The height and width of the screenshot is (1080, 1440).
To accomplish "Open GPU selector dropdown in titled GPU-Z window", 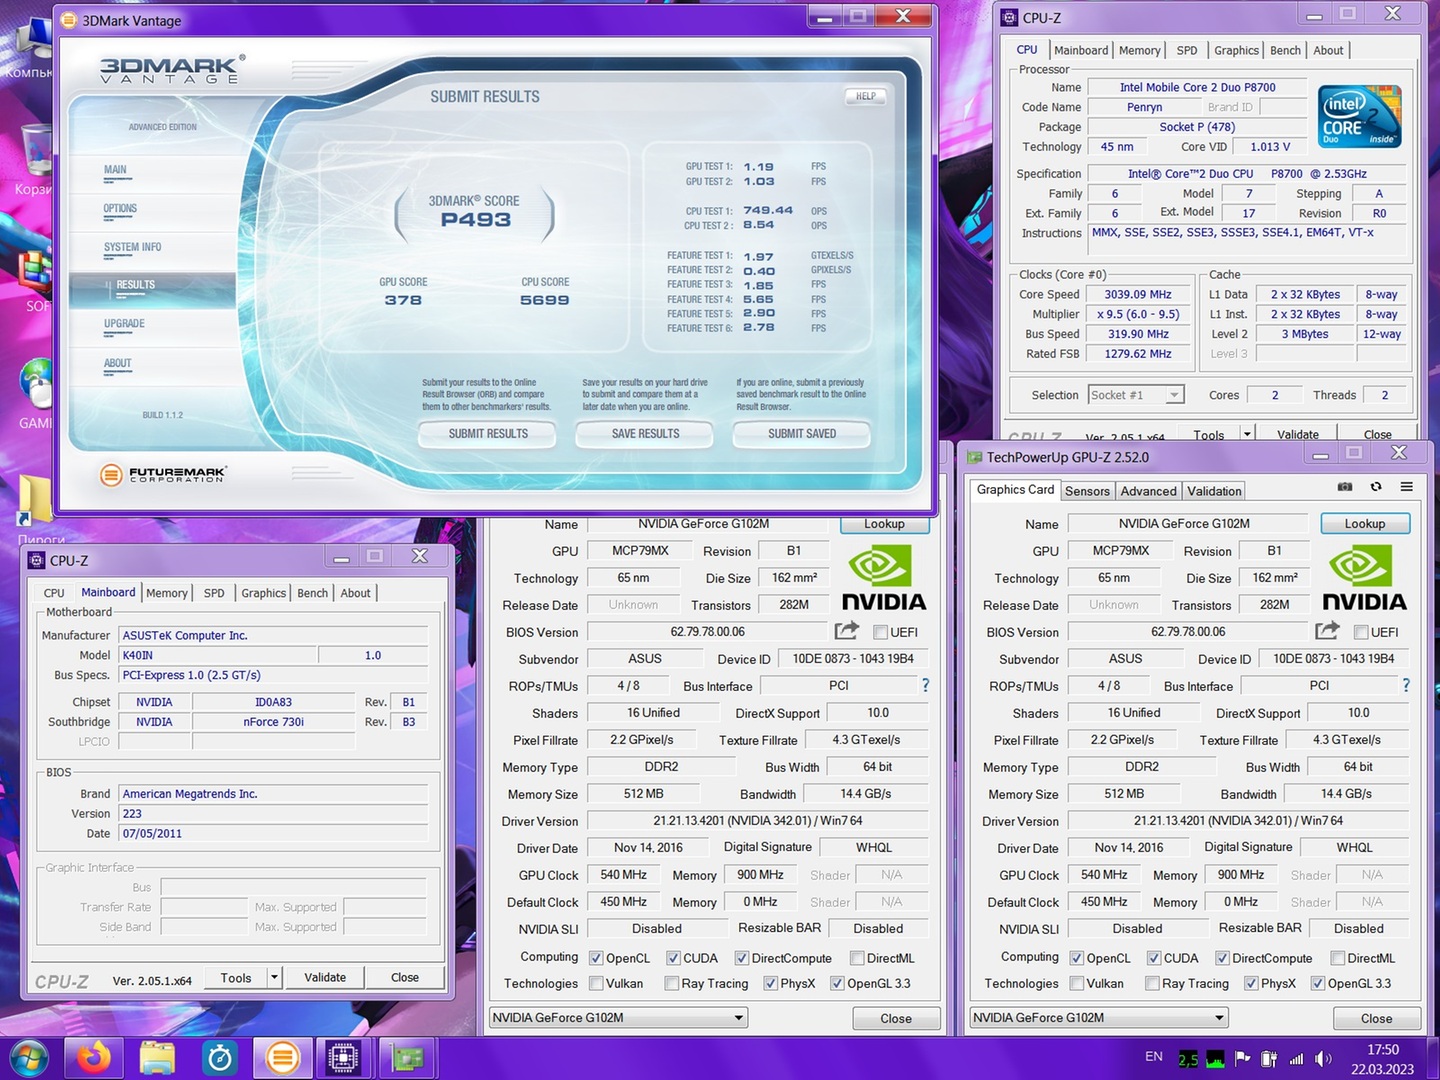I will [x=1099, y=1018].
